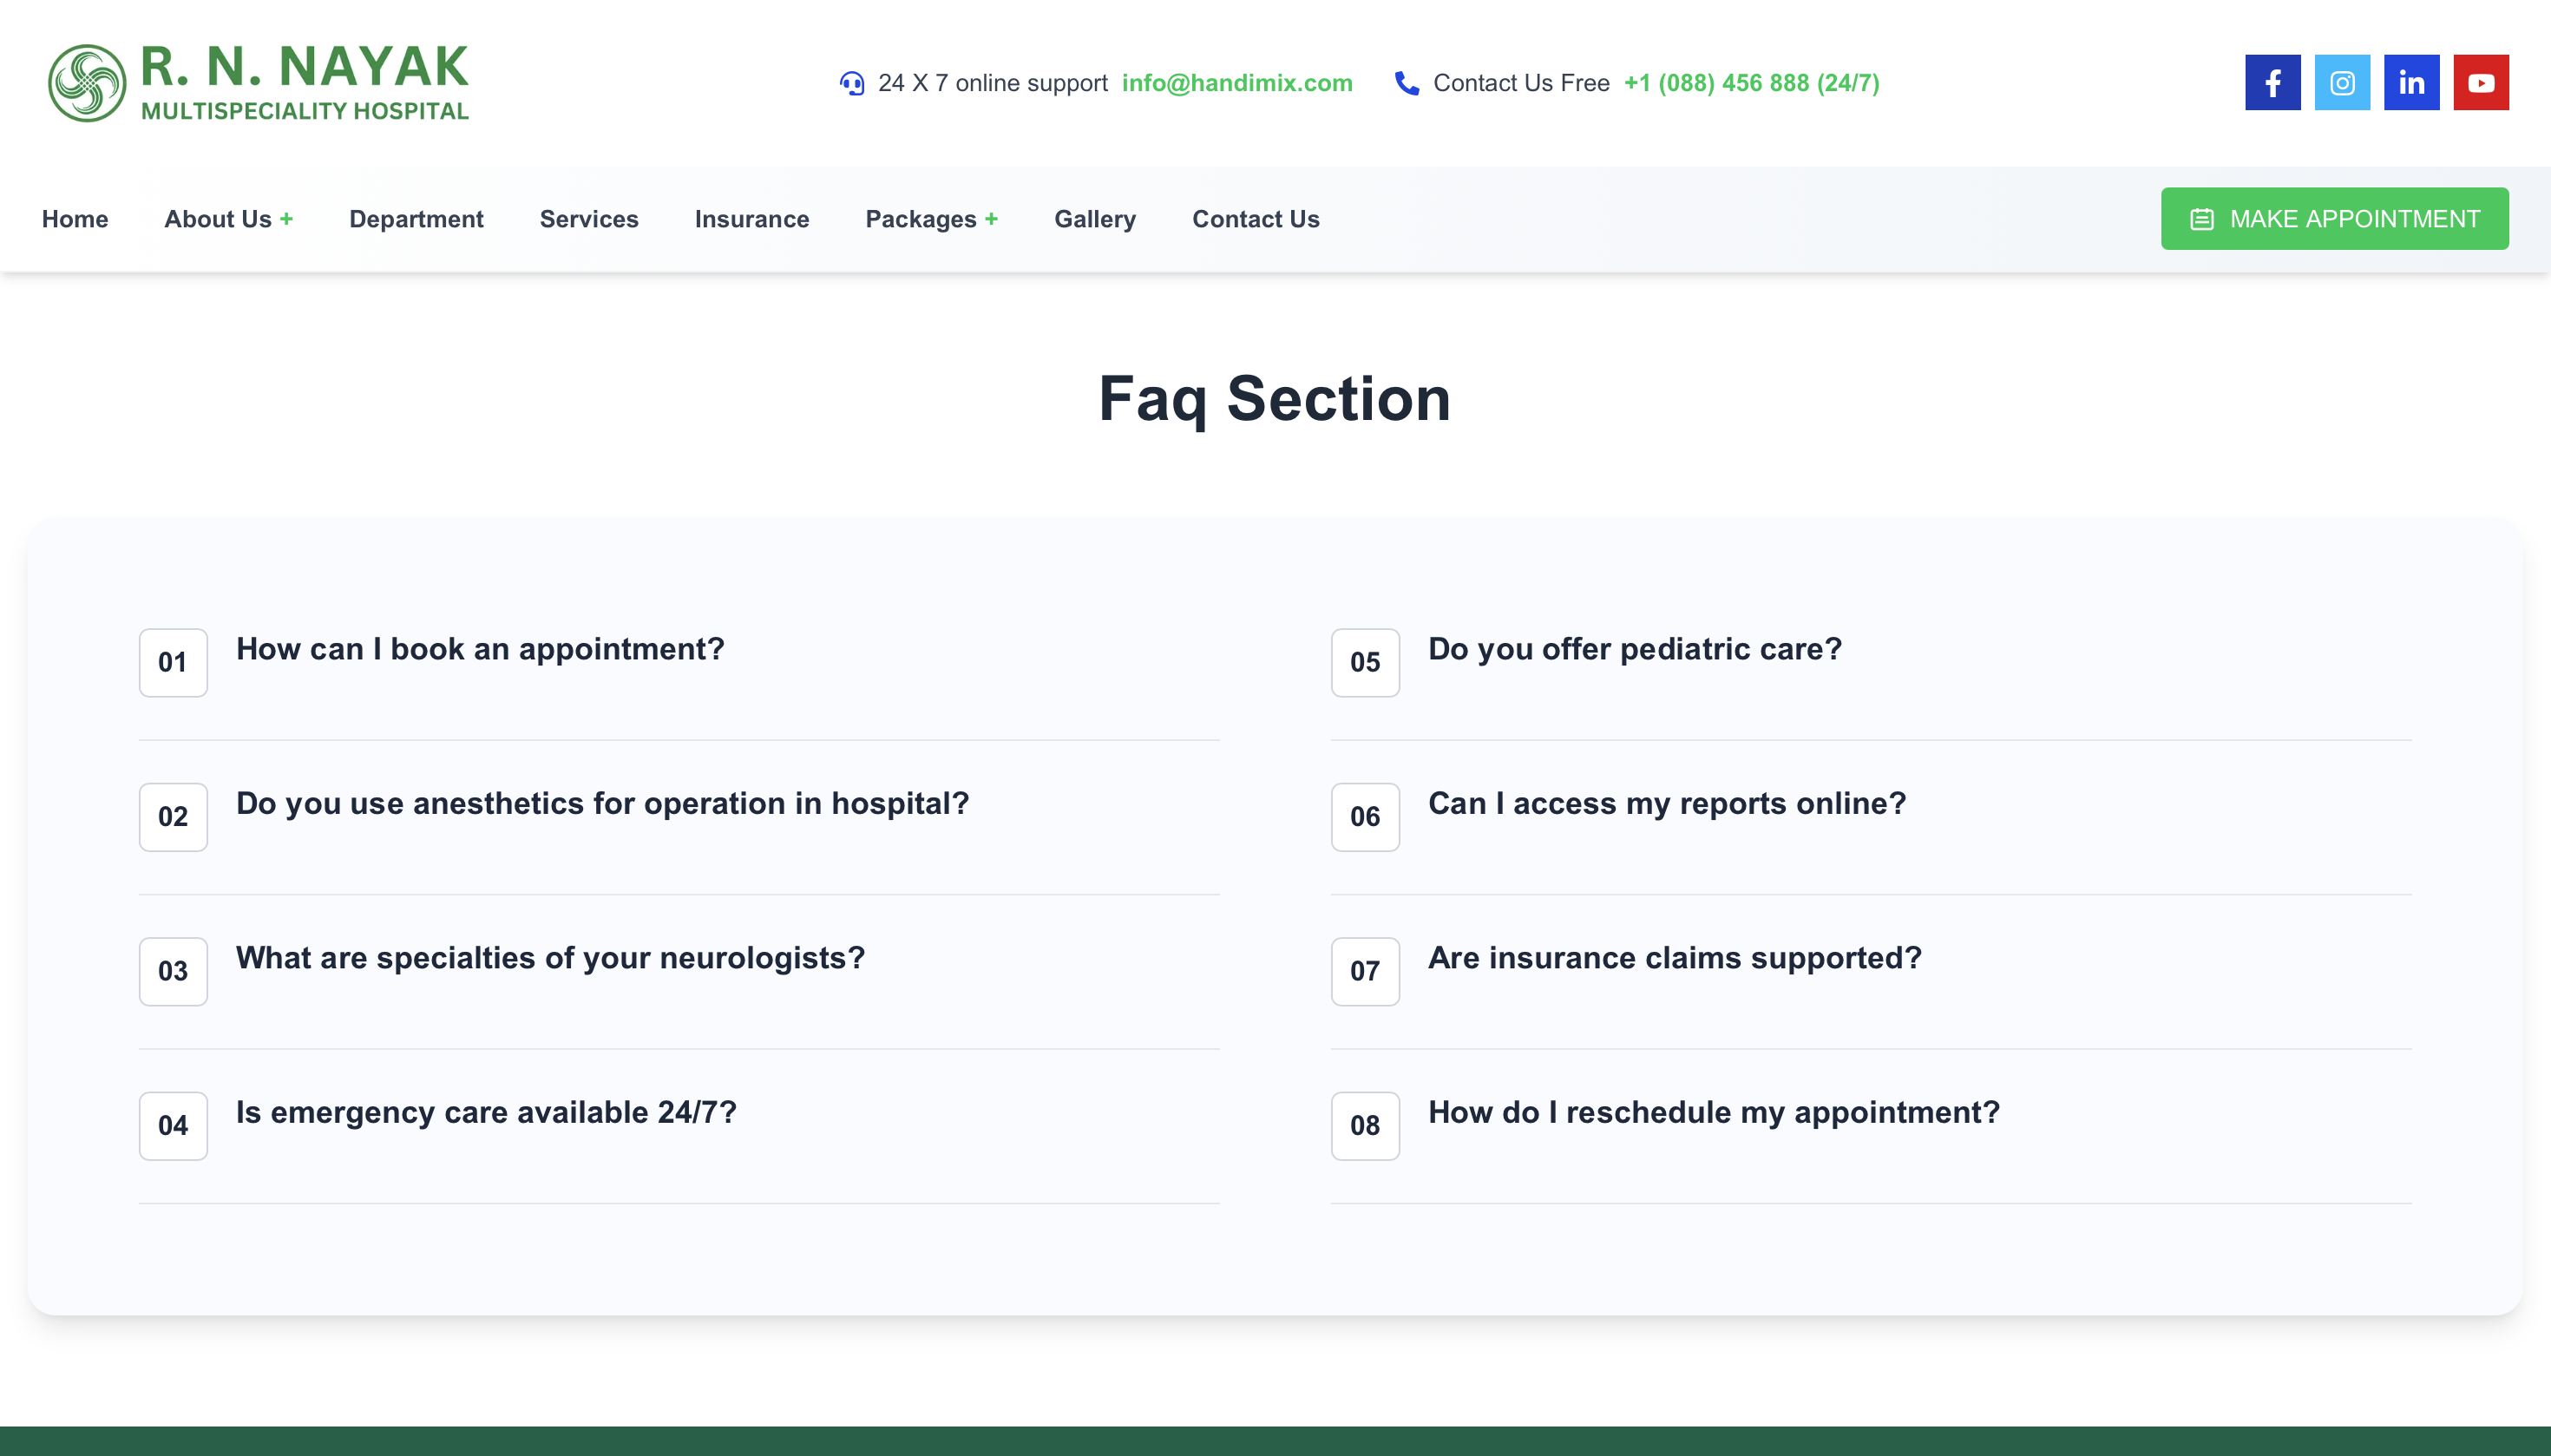Click the info@handimix.com email link
The image size is (2551, 1456).
[1237, 83]
